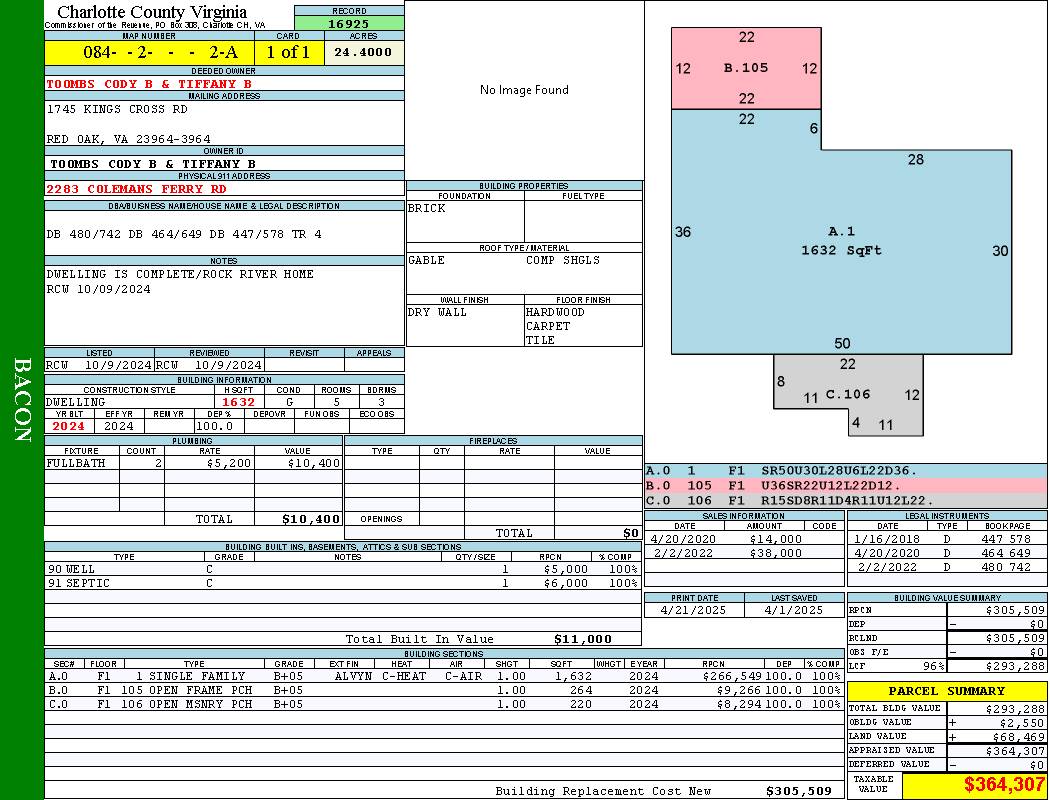Select floor finish HARDWOOD

tap(555, 313)
